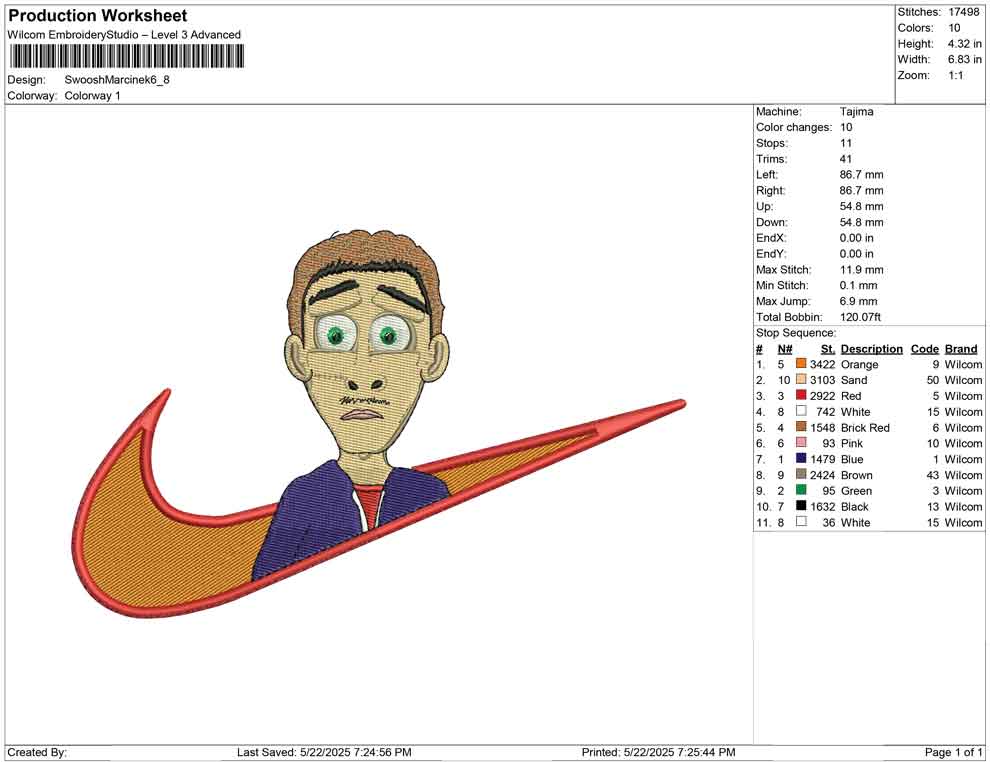
Task: Click the height value 4.32 in
Action: pos(964,44)
